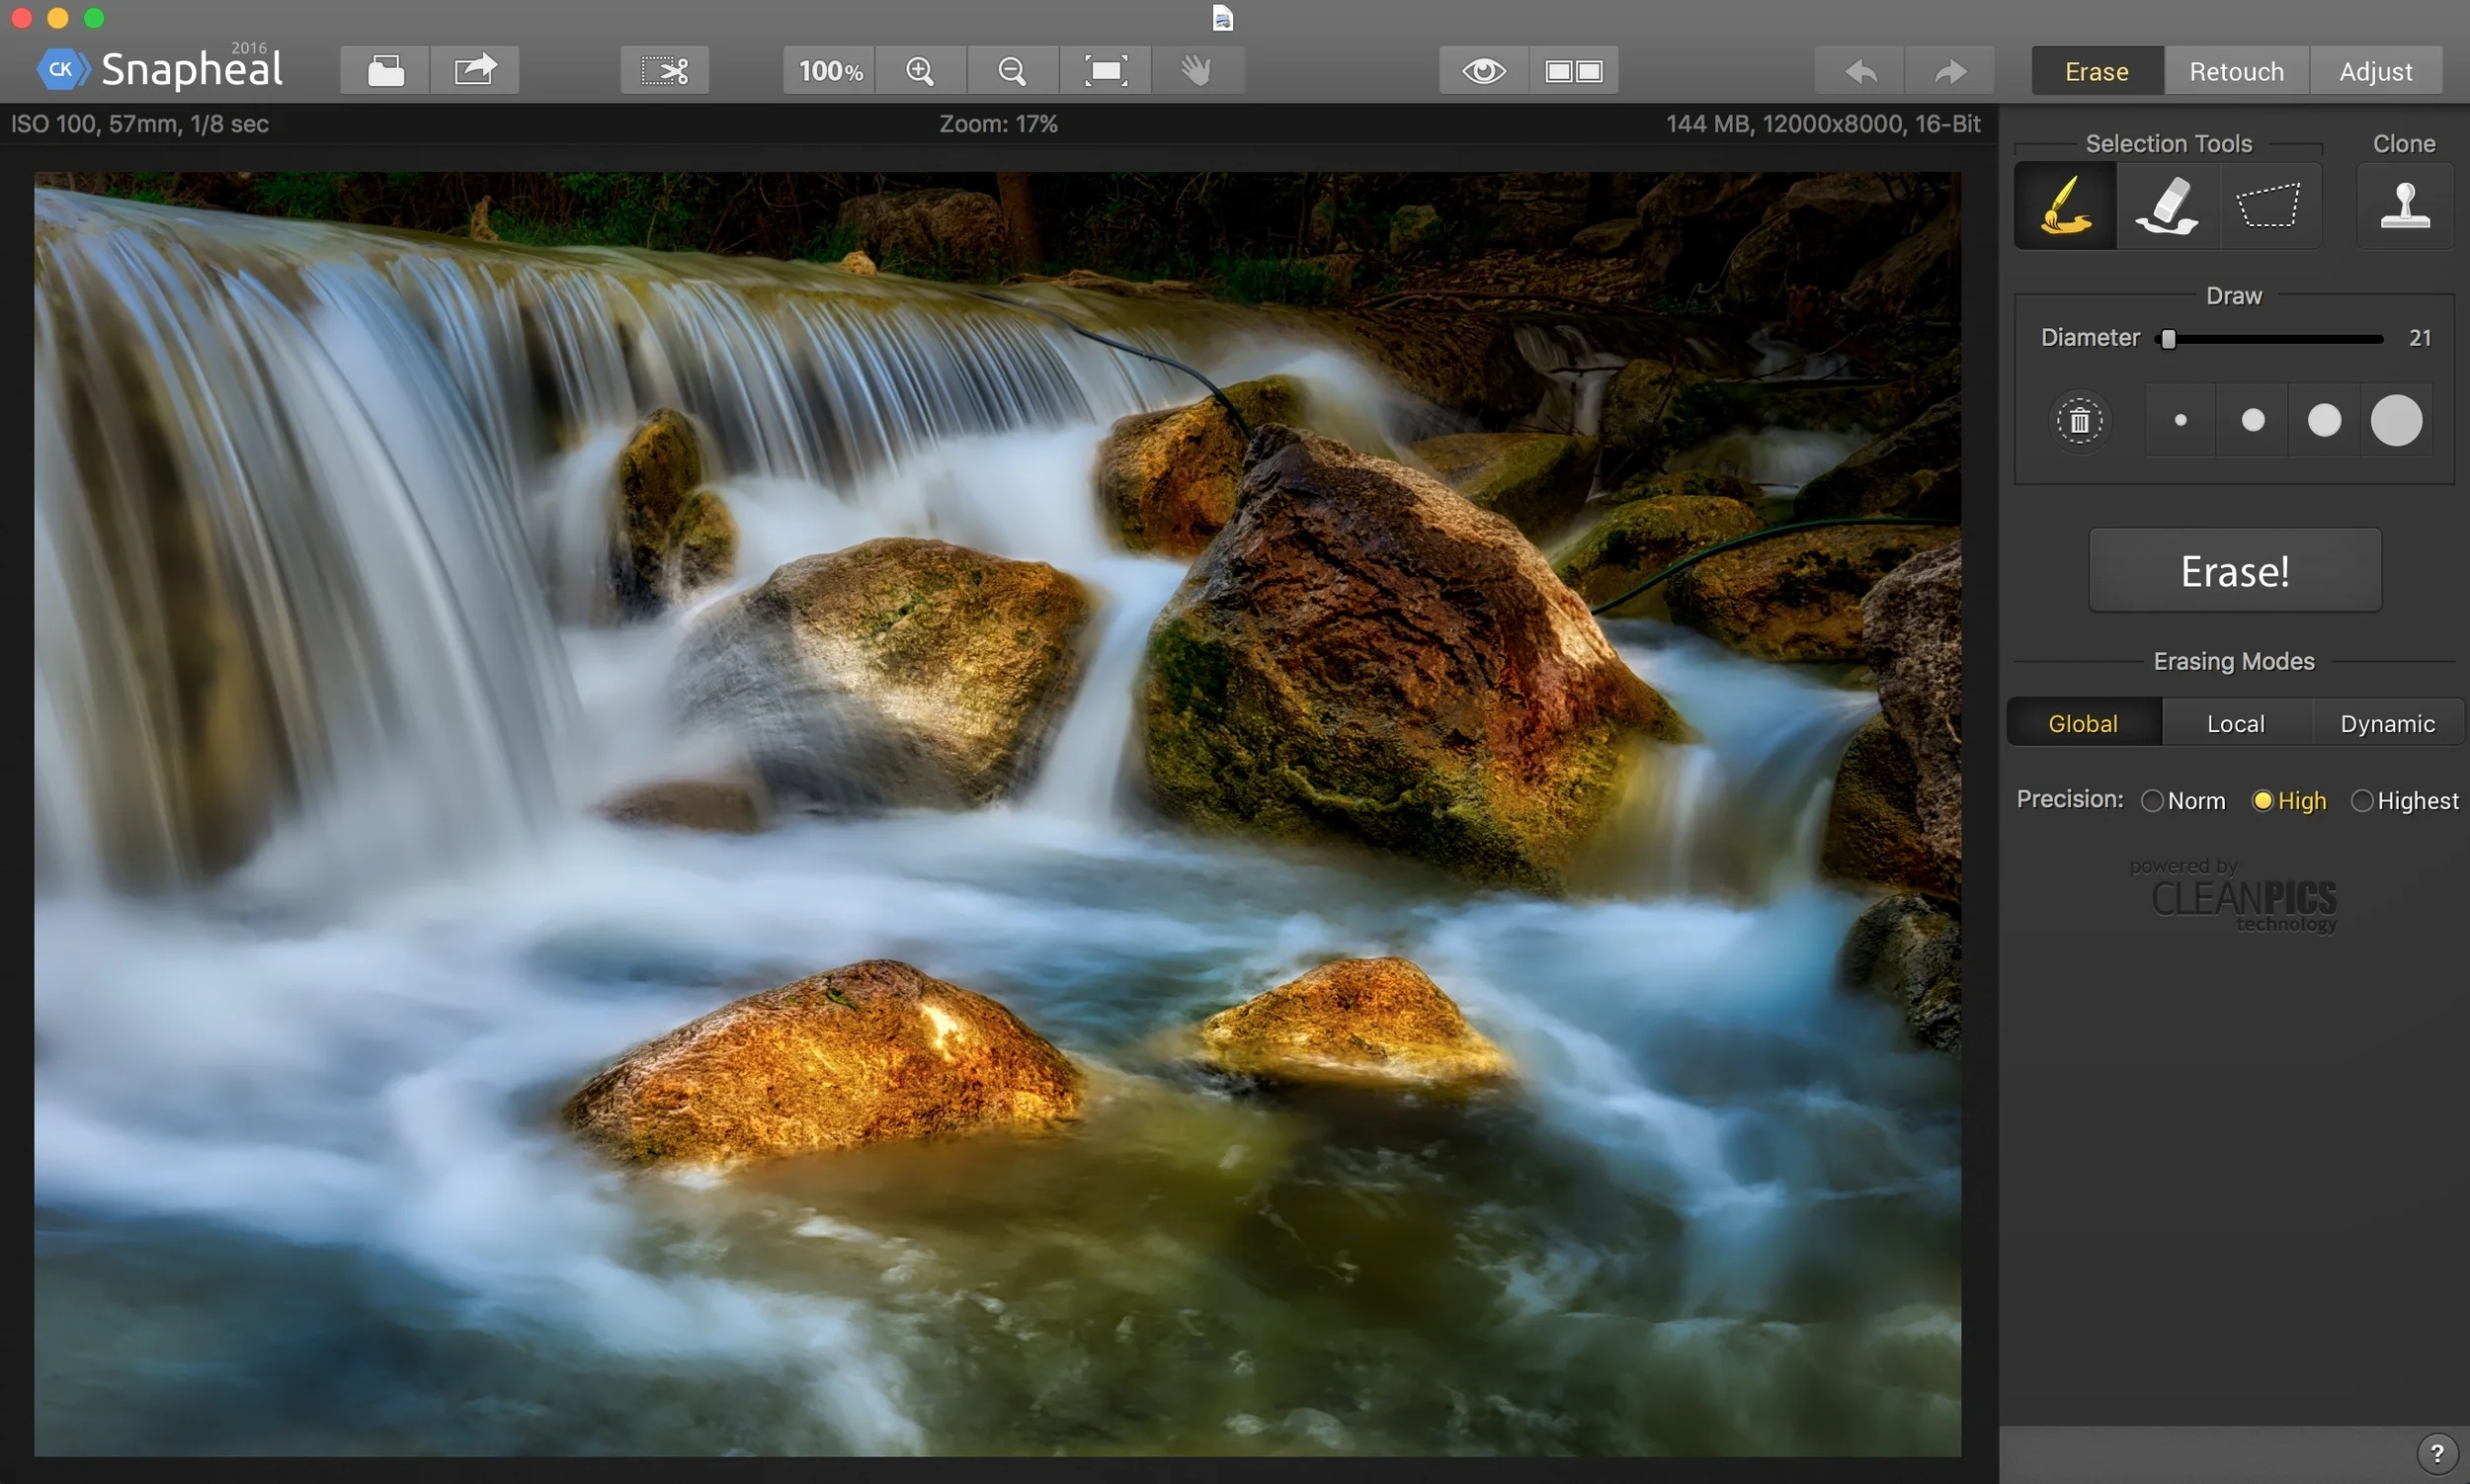This screenshot has width=2470, height=1484.
Task: Choose the polygonal lasso selection tool
Action: [2268, 205]
